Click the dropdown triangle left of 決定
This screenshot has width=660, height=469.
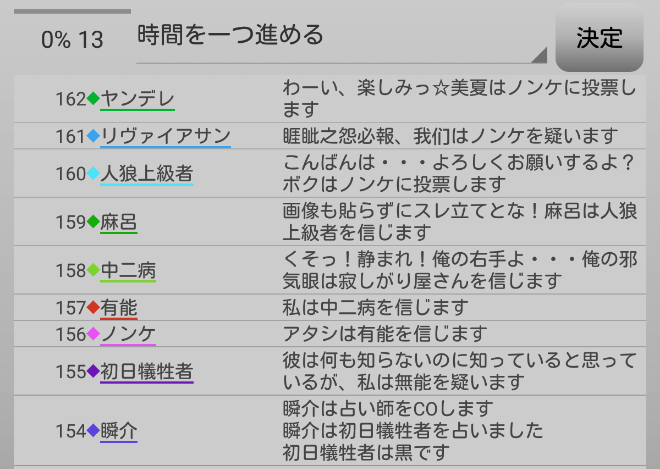click(540, 55)
